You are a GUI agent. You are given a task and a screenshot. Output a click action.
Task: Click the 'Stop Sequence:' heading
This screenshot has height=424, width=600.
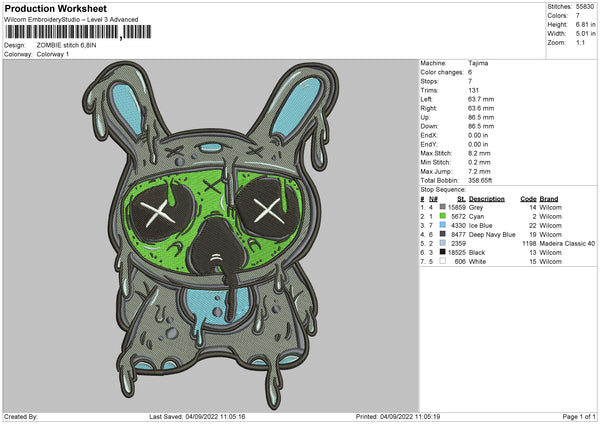coord(443,190)
